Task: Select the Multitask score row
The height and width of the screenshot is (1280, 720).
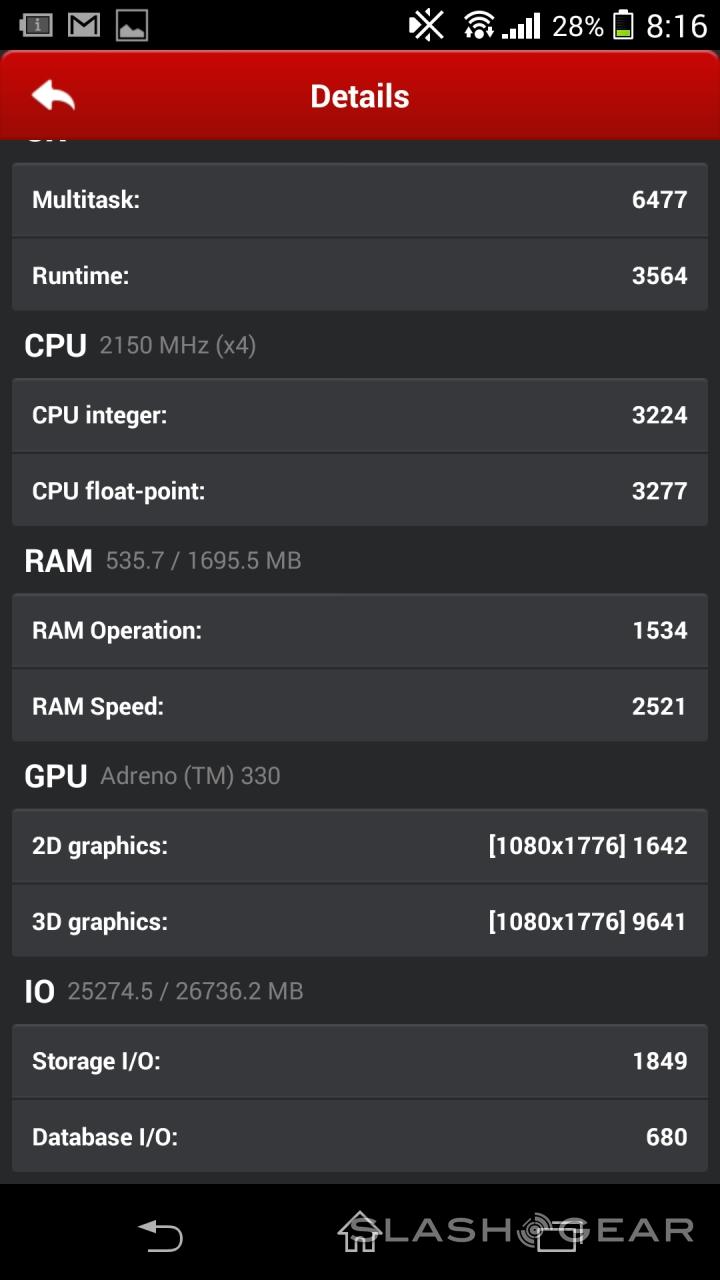Action: point(360,200)
